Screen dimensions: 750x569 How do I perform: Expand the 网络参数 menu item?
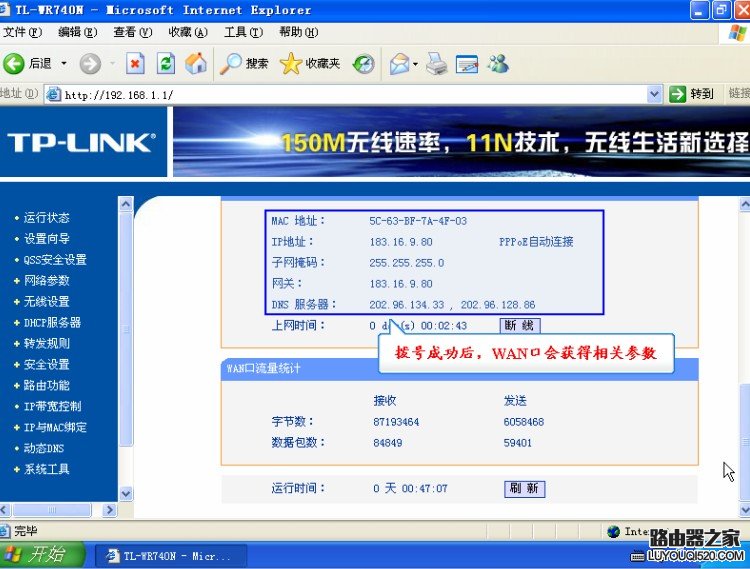point(46,281)
